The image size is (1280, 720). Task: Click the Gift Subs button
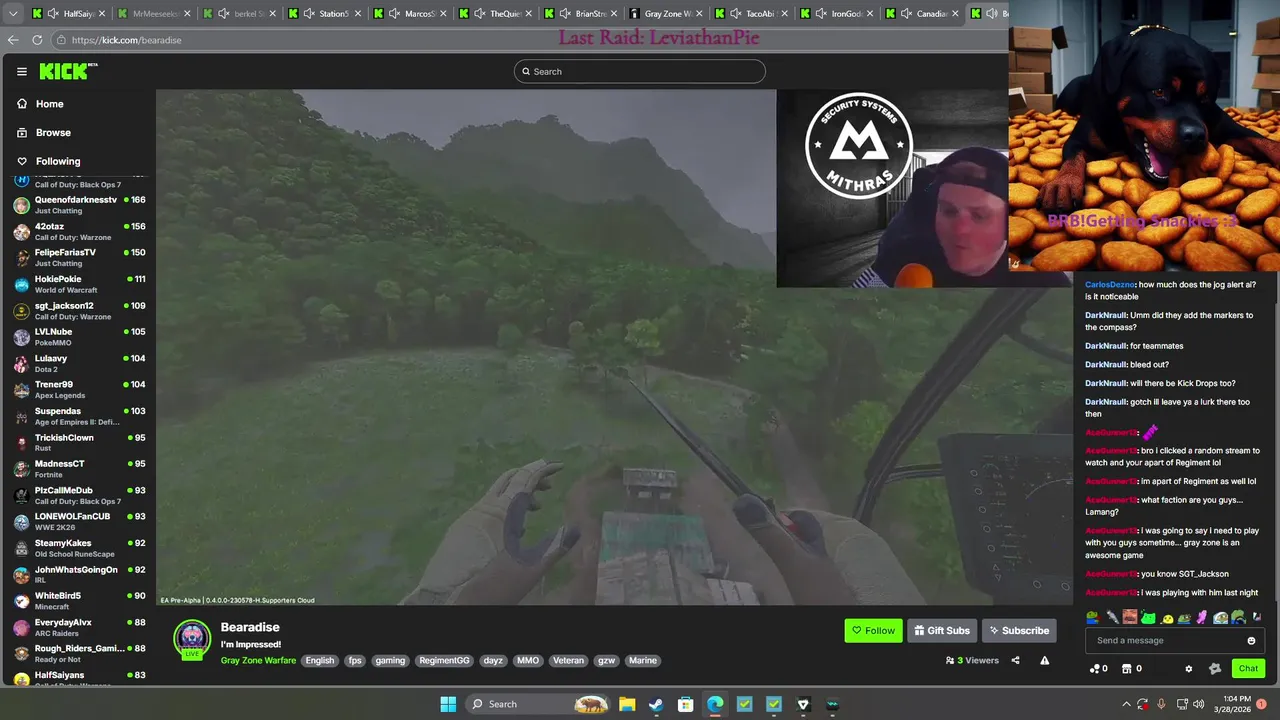[942, 631]
